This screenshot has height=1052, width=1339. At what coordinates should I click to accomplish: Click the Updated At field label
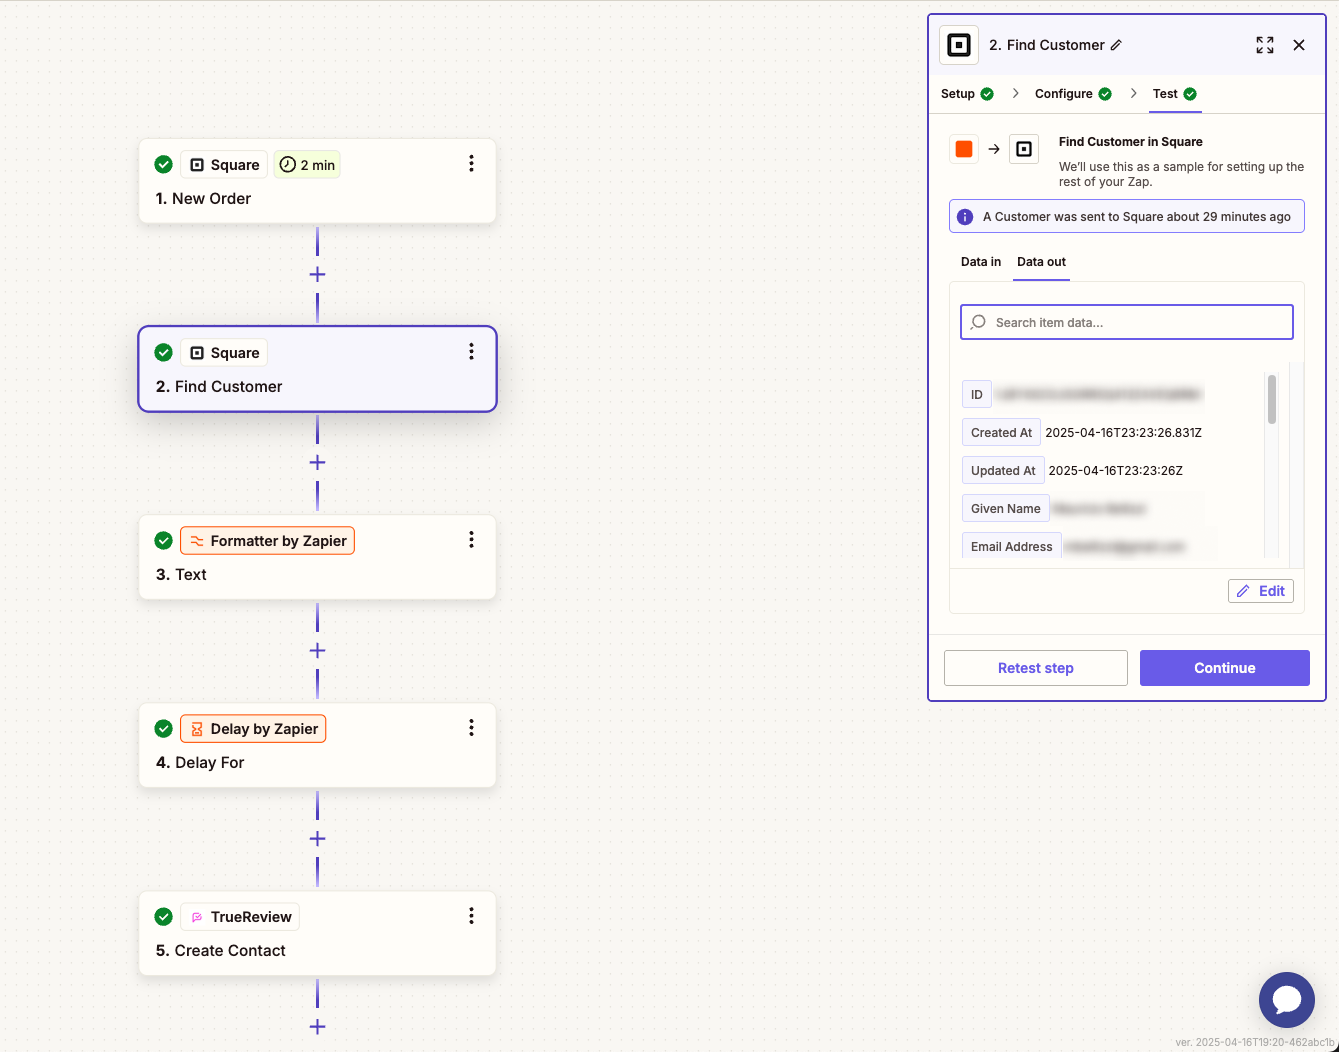pos(1003,470)
